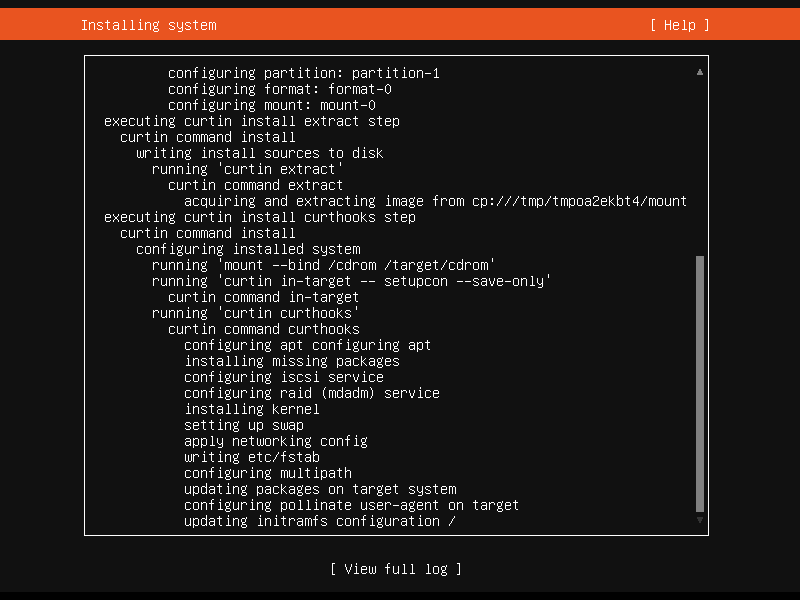Click the scrollbar up arrow
The height and width of the screenshot is (600, 800).
click(x=700, y=72)
